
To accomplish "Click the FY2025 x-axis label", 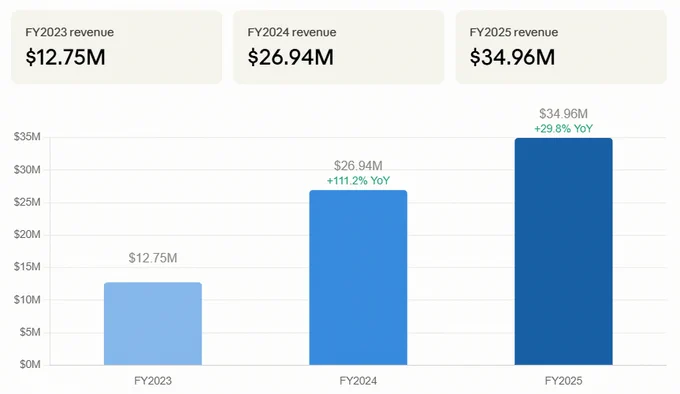I will click(563, 381).
